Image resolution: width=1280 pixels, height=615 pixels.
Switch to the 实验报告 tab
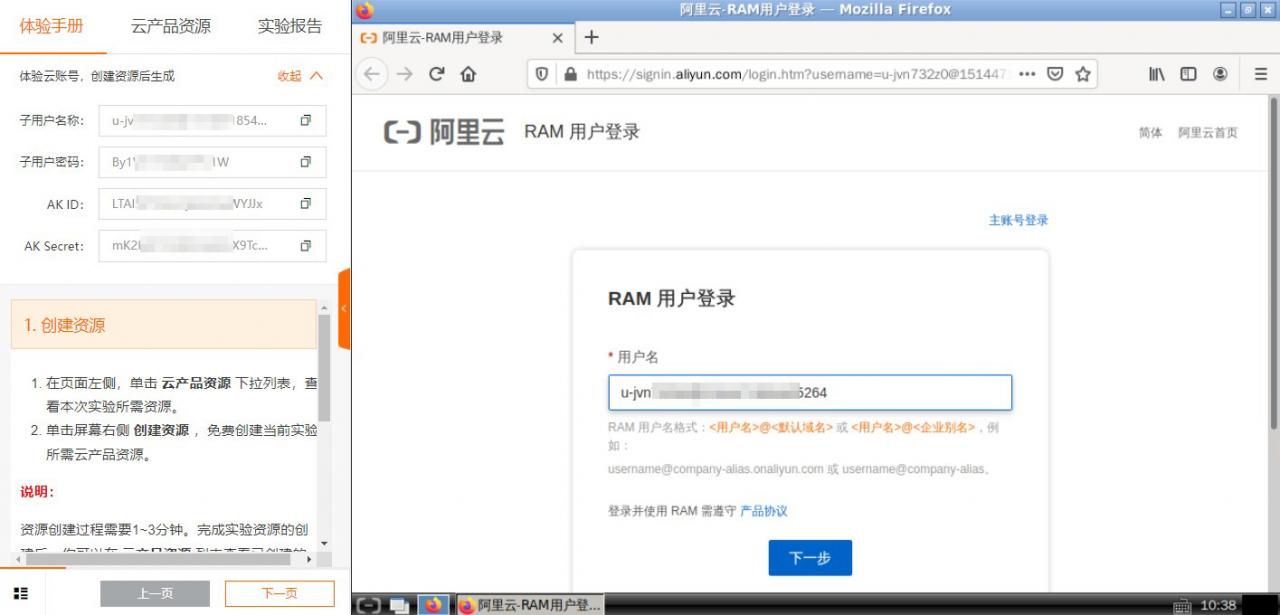[289, 27]
